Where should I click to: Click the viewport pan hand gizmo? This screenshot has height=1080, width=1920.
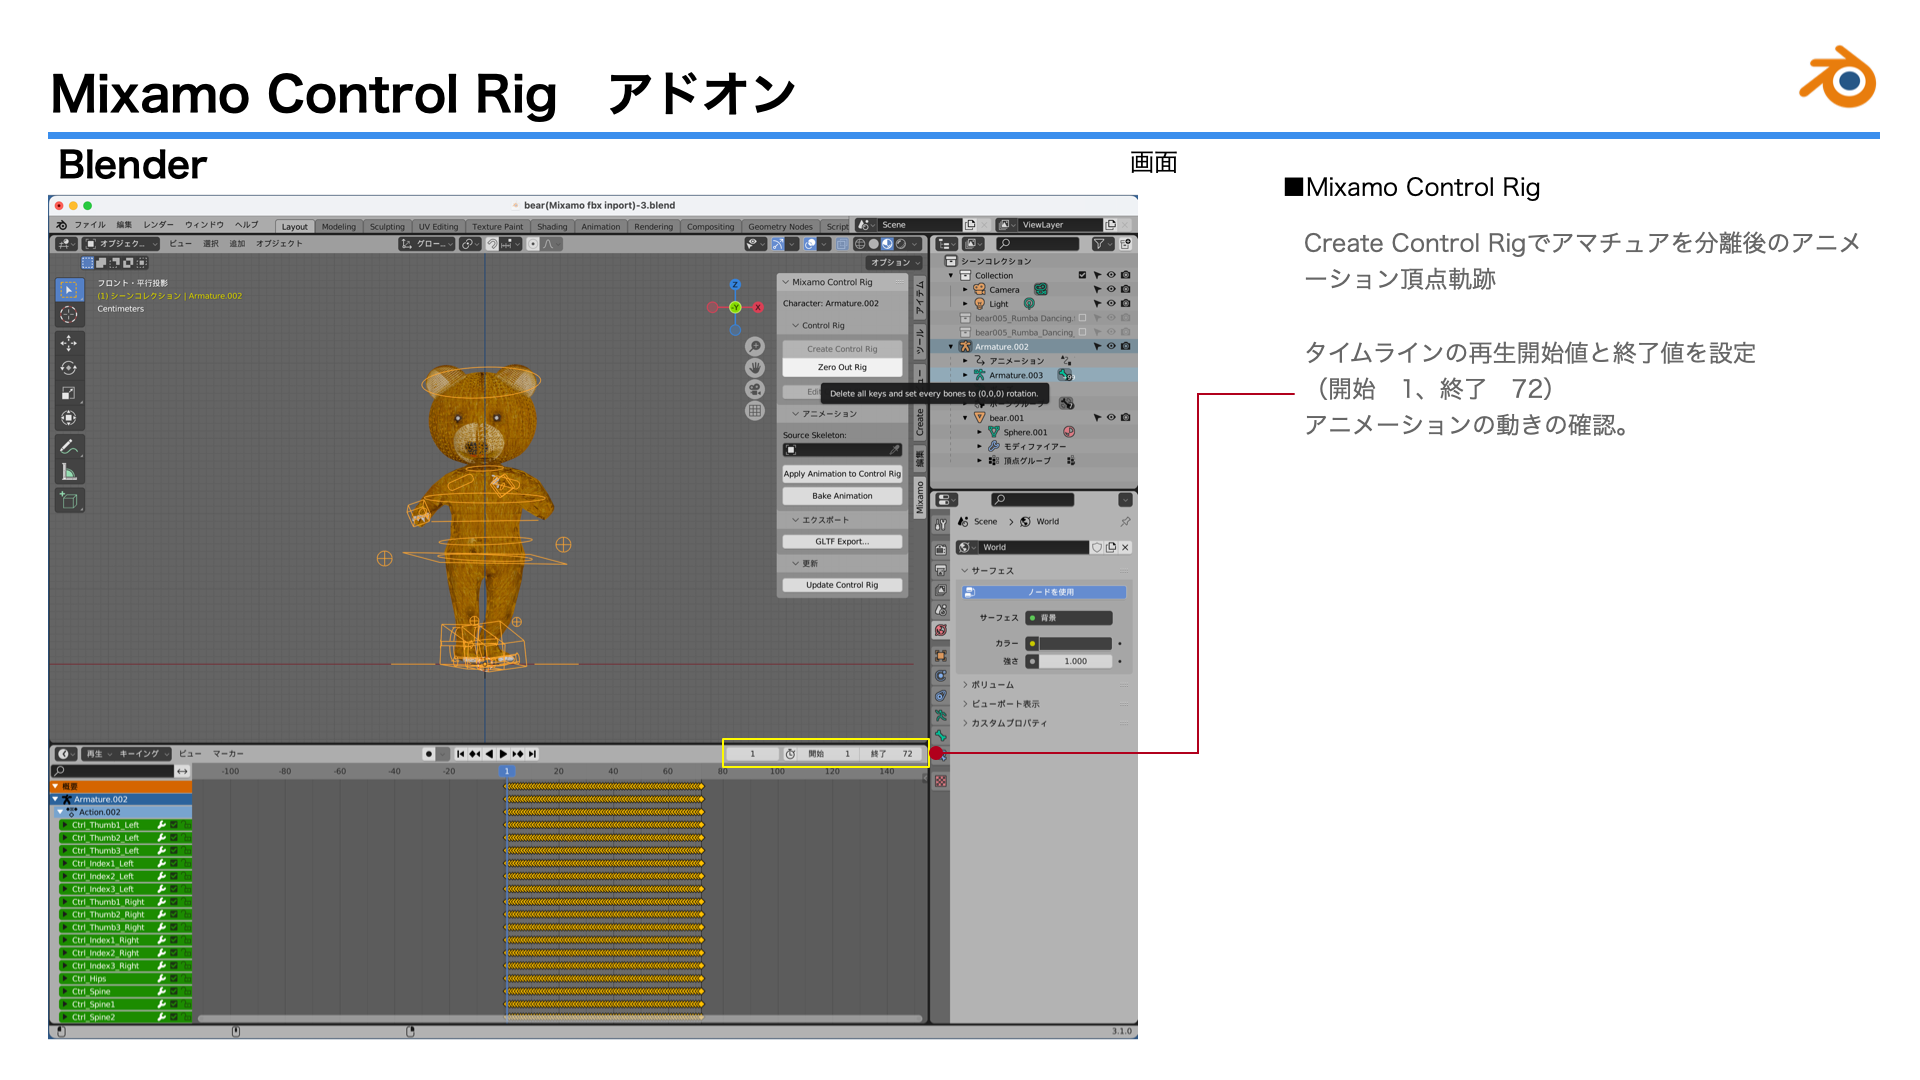click(755, 368)
